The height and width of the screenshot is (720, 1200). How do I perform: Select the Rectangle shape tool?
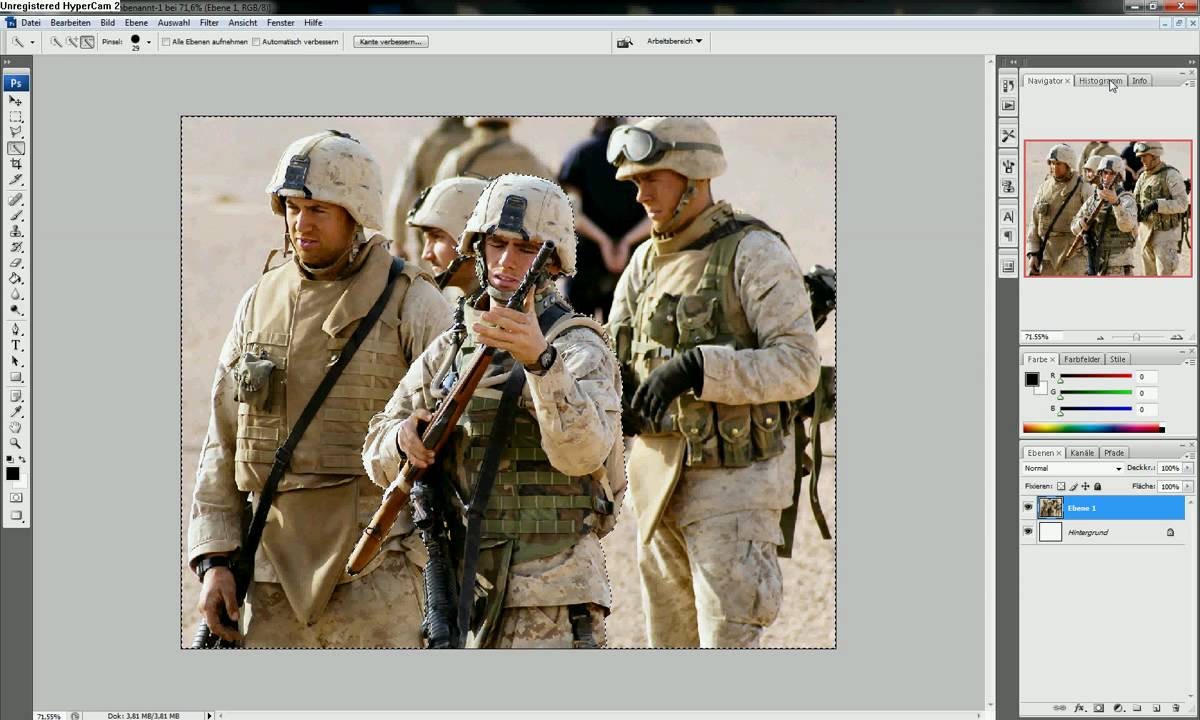[x=16, y=377]
